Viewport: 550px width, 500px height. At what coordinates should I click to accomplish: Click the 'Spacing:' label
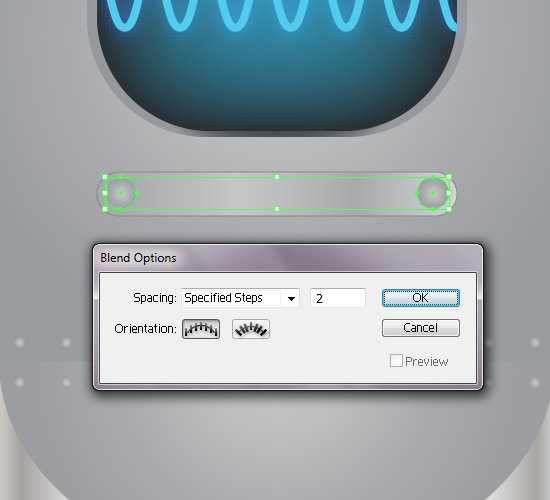[x=155, y=298]
